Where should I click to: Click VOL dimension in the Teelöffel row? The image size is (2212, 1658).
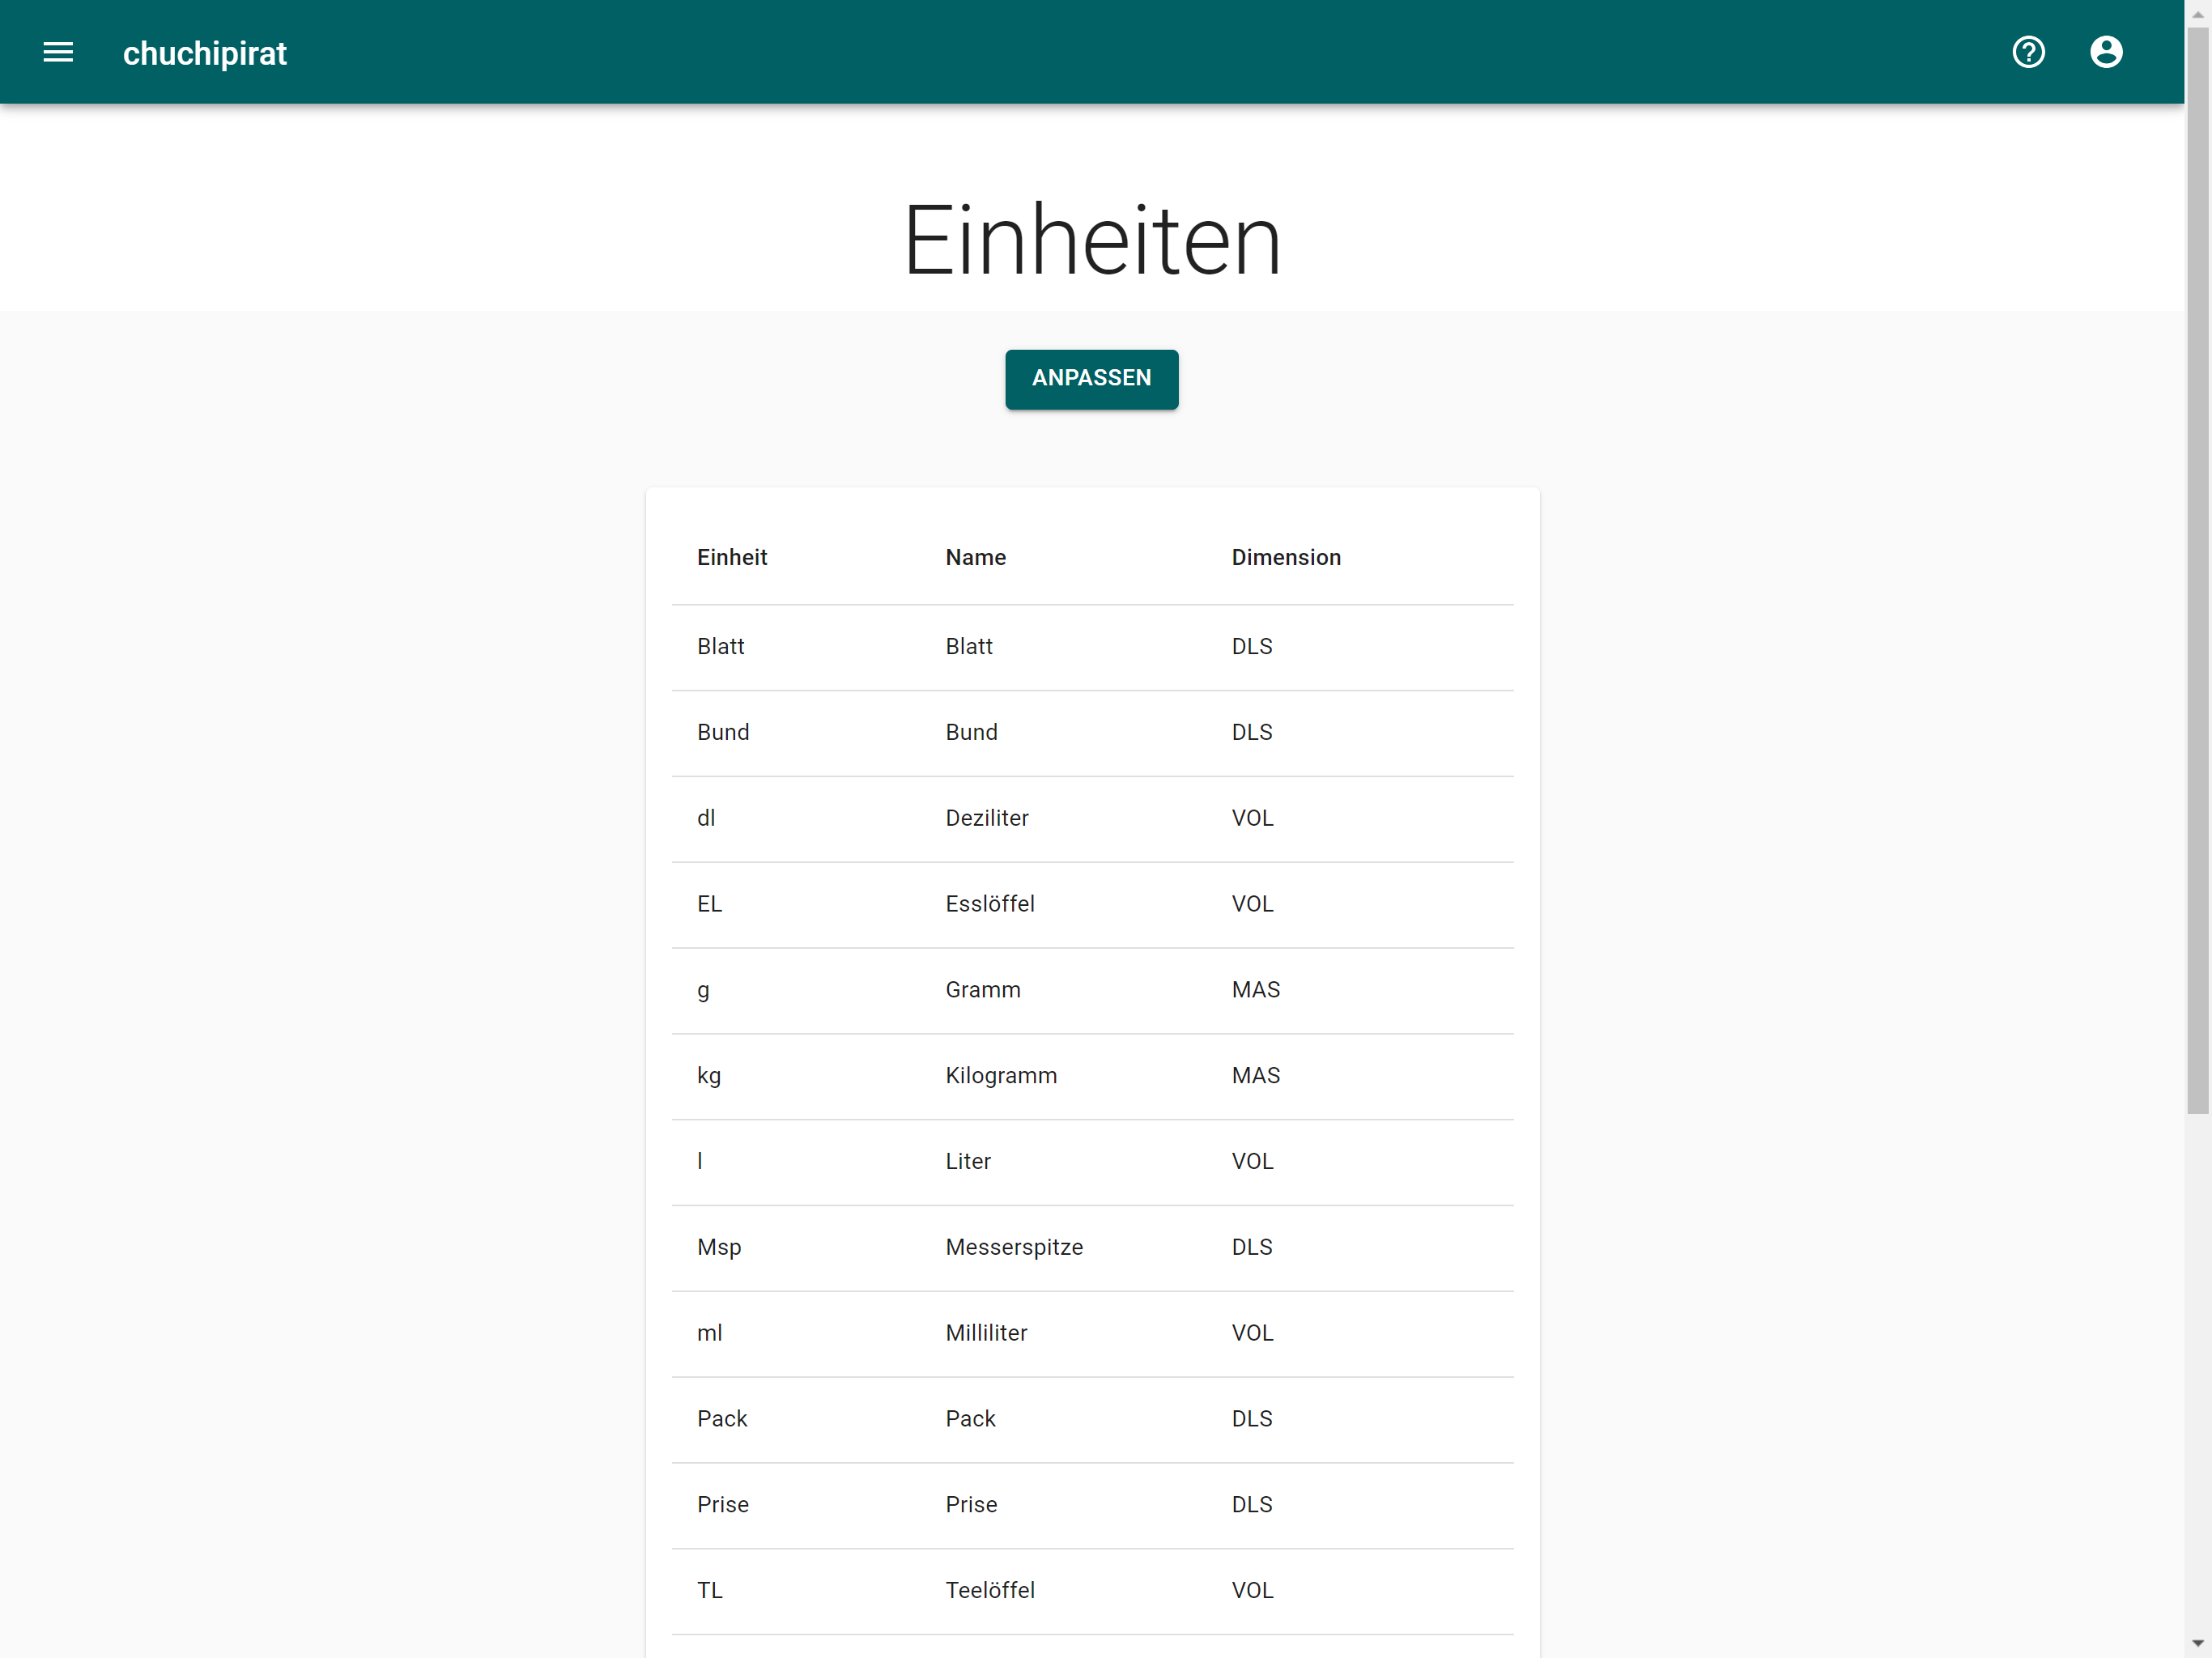pos(1252,1591)
